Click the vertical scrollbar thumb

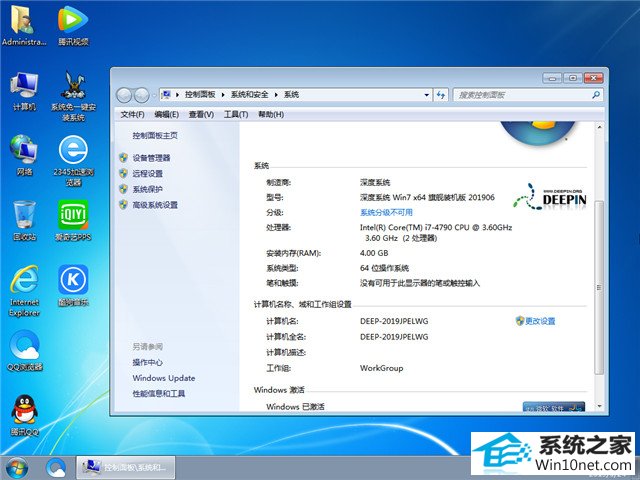[599, 288]
